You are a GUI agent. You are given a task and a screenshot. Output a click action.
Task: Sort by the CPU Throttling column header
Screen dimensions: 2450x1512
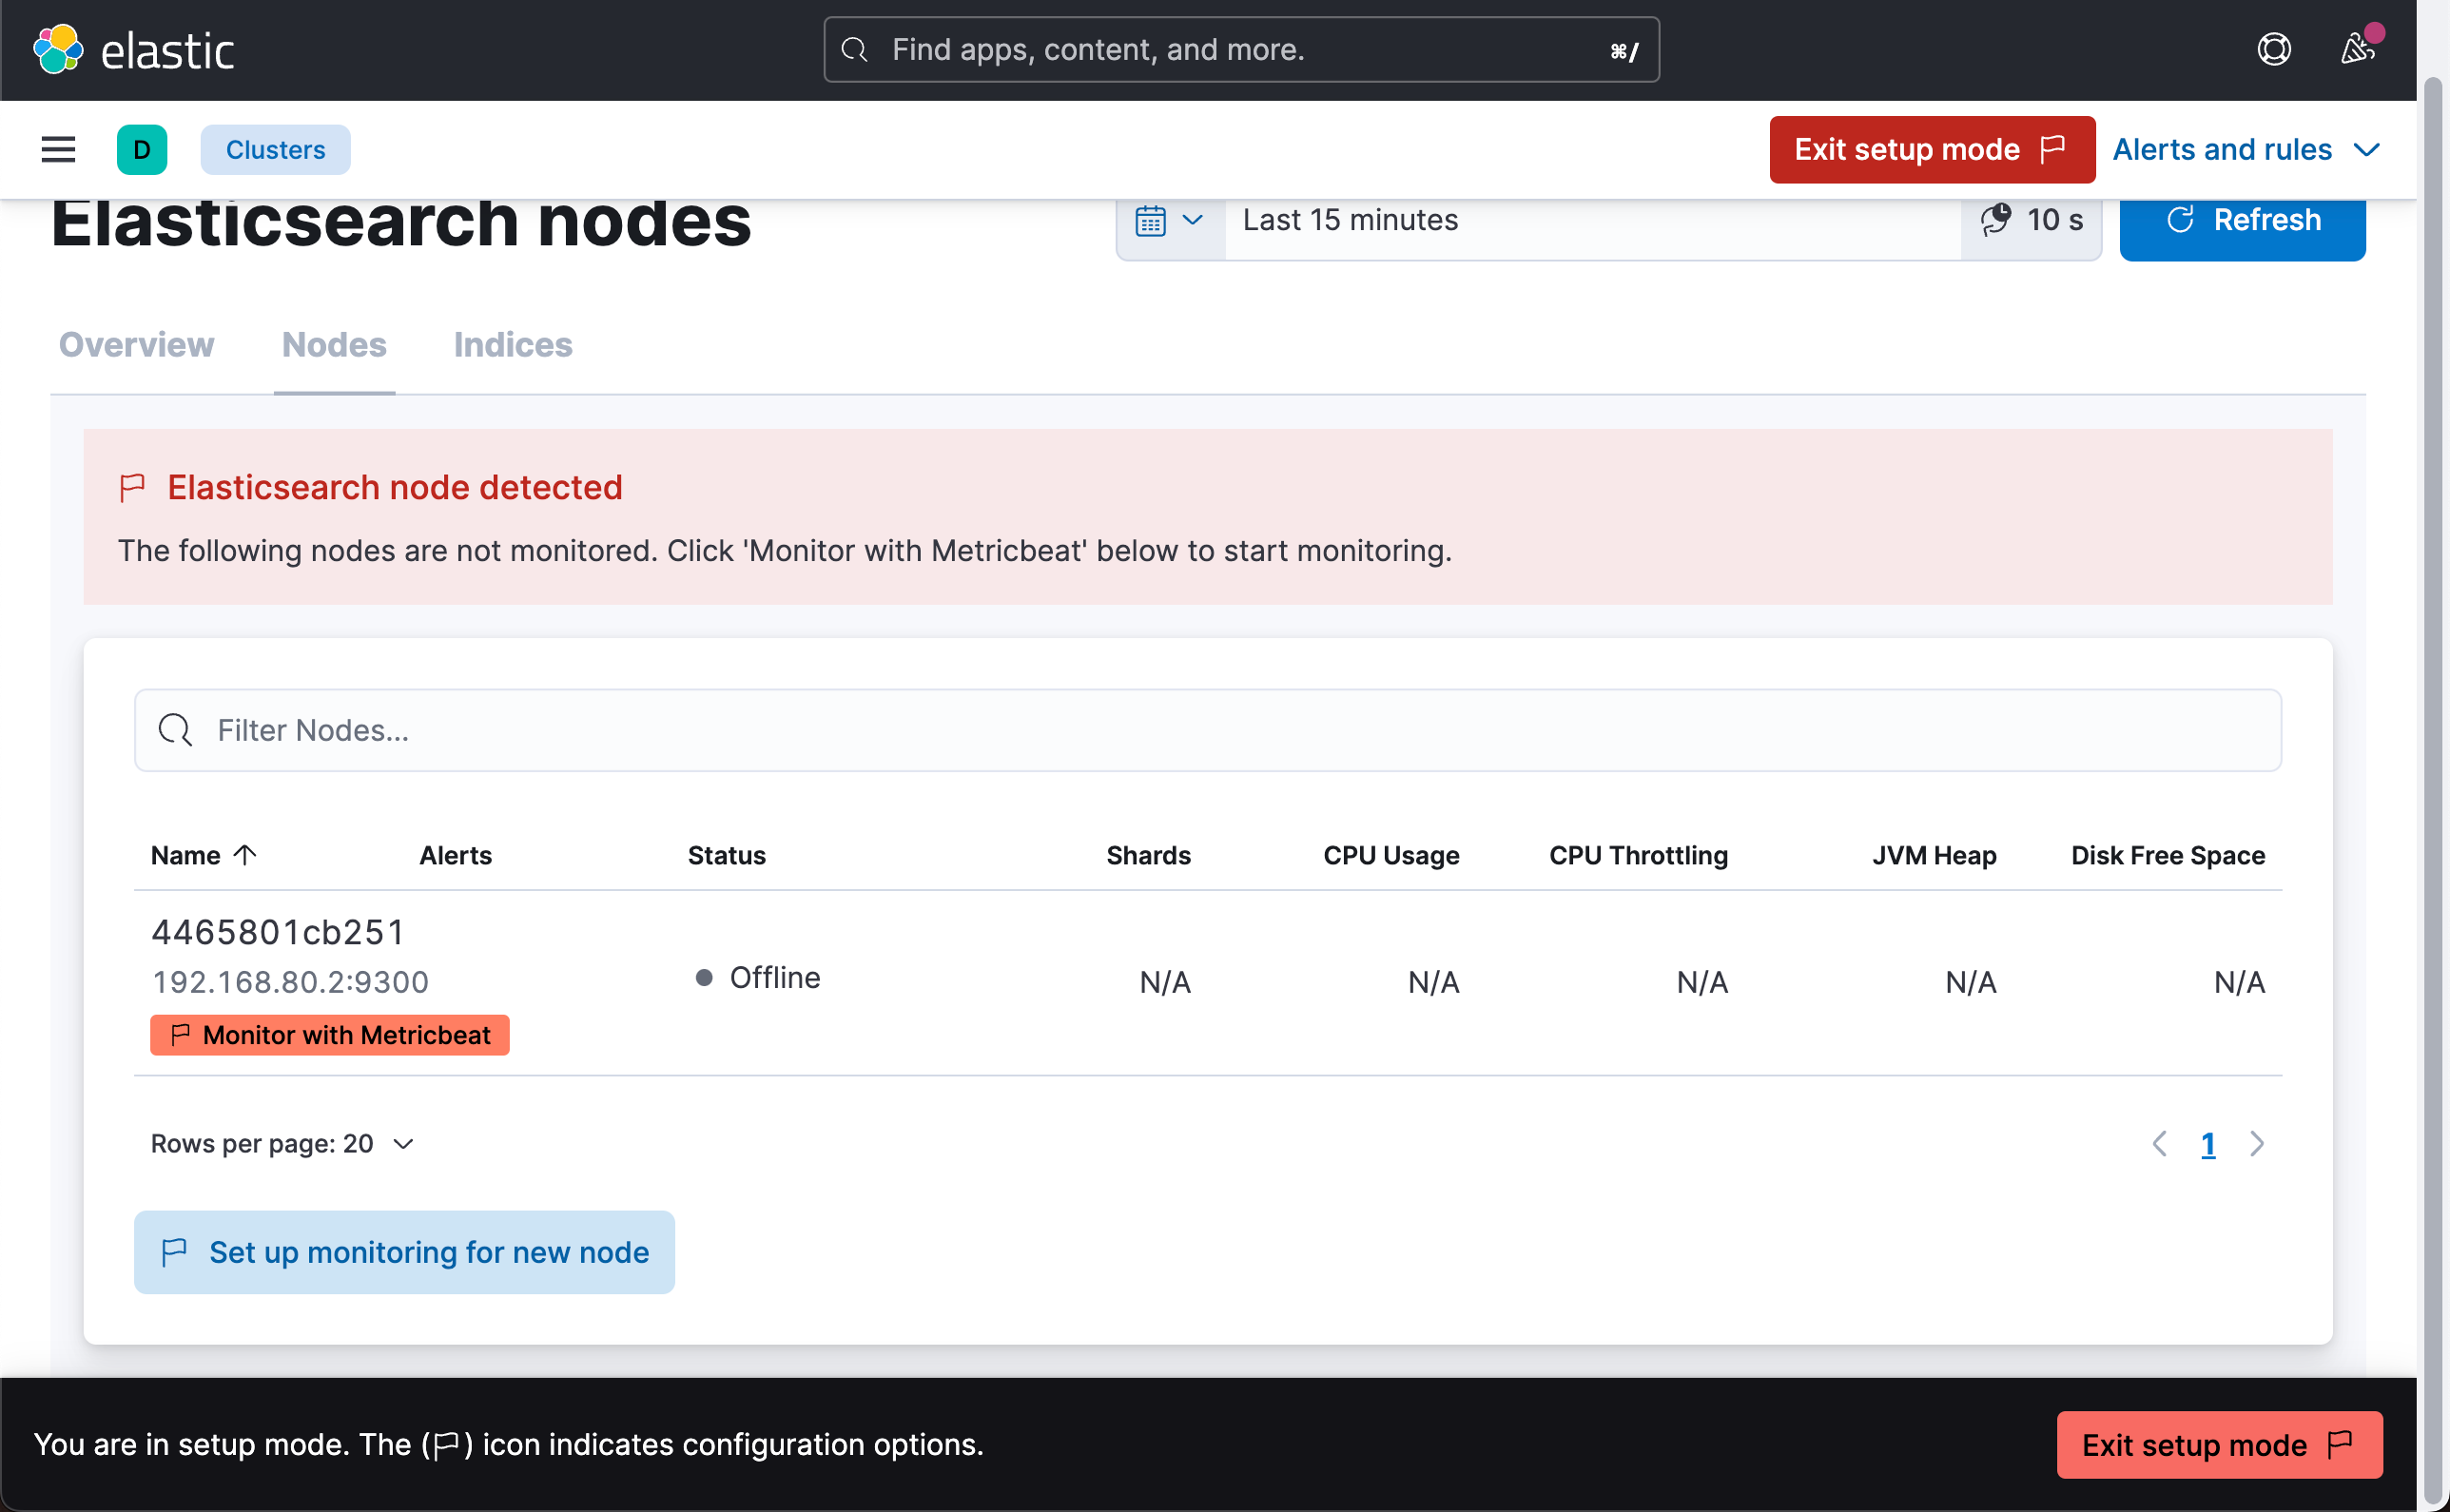coord(1638,855)
